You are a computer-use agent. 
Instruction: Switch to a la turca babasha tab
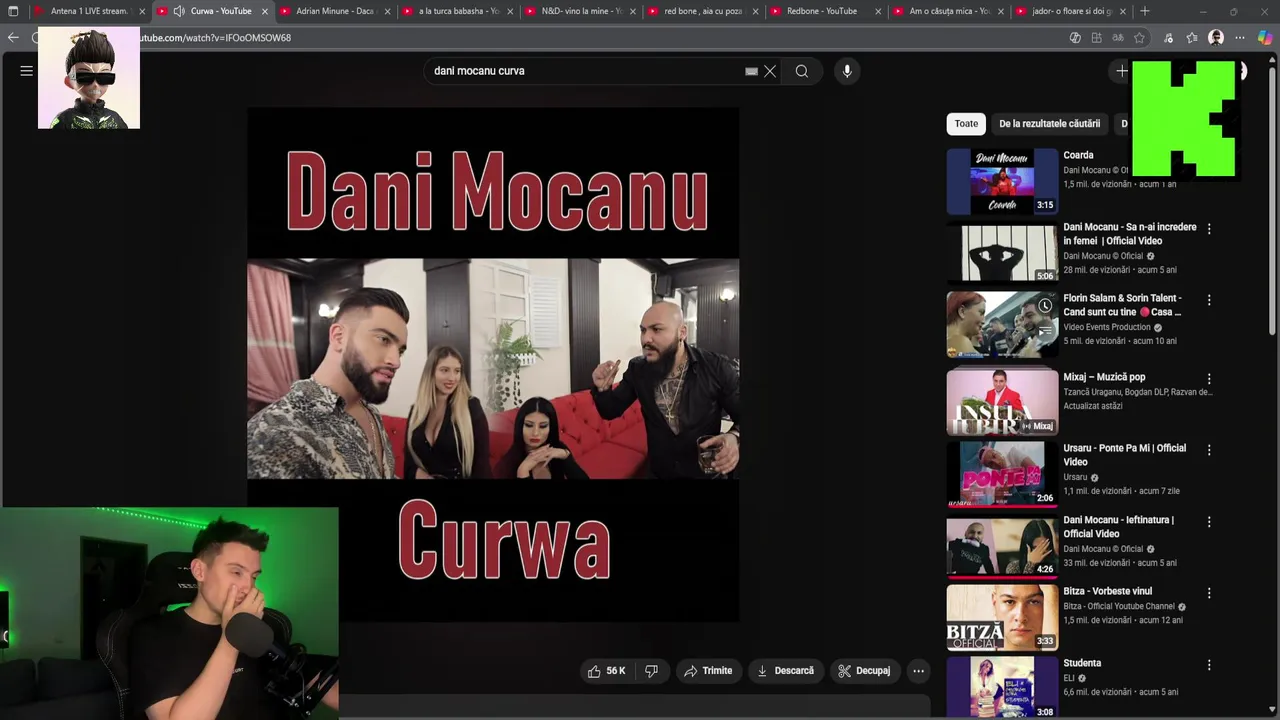[x=458, y=11]
